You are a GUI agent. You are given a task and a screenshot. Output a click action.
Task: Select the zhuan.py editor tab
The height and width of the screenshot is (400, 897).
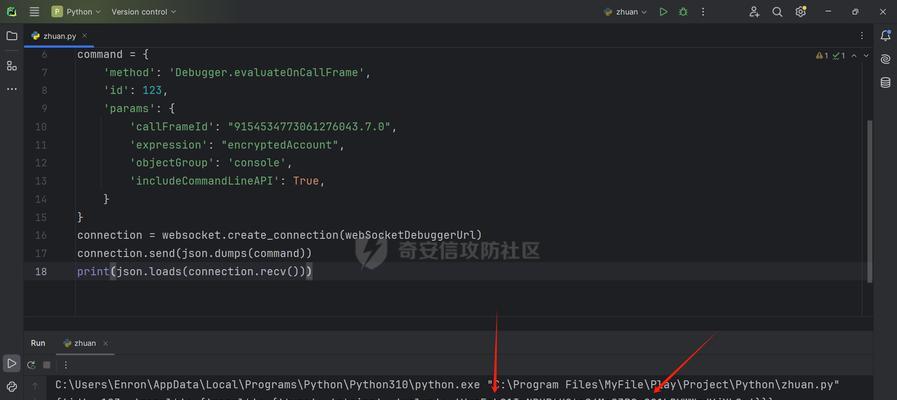(58, 35)
